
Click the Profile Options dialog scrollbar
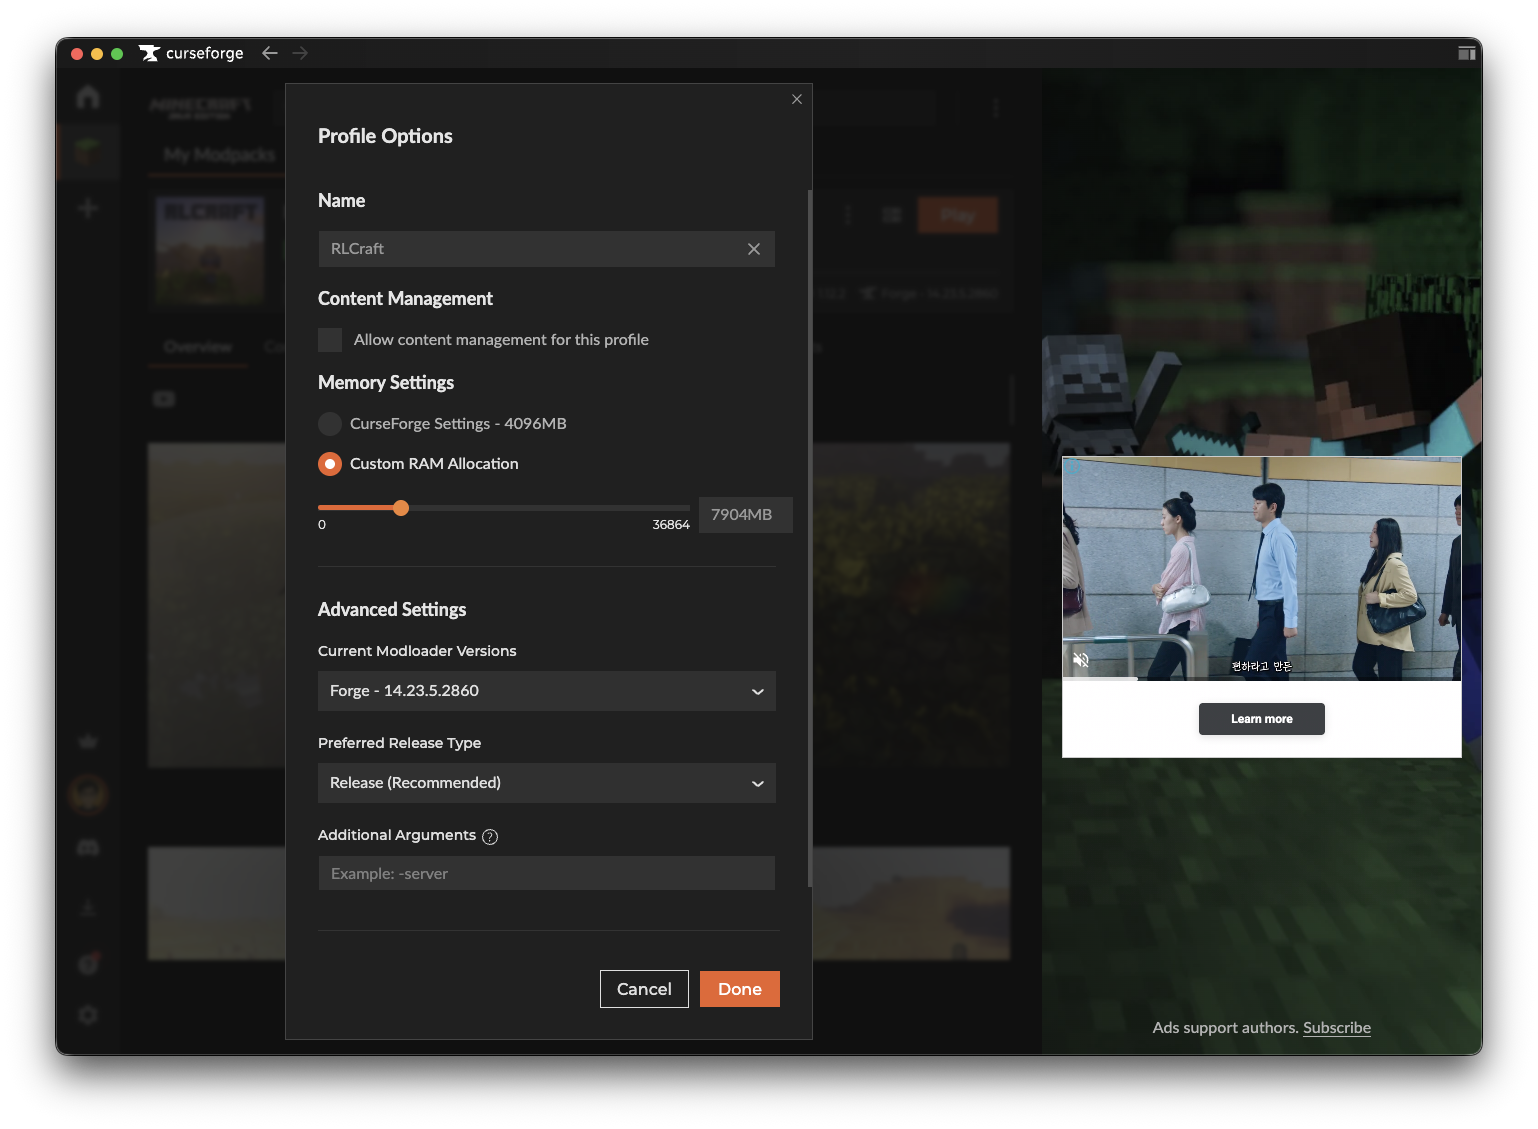809,538
